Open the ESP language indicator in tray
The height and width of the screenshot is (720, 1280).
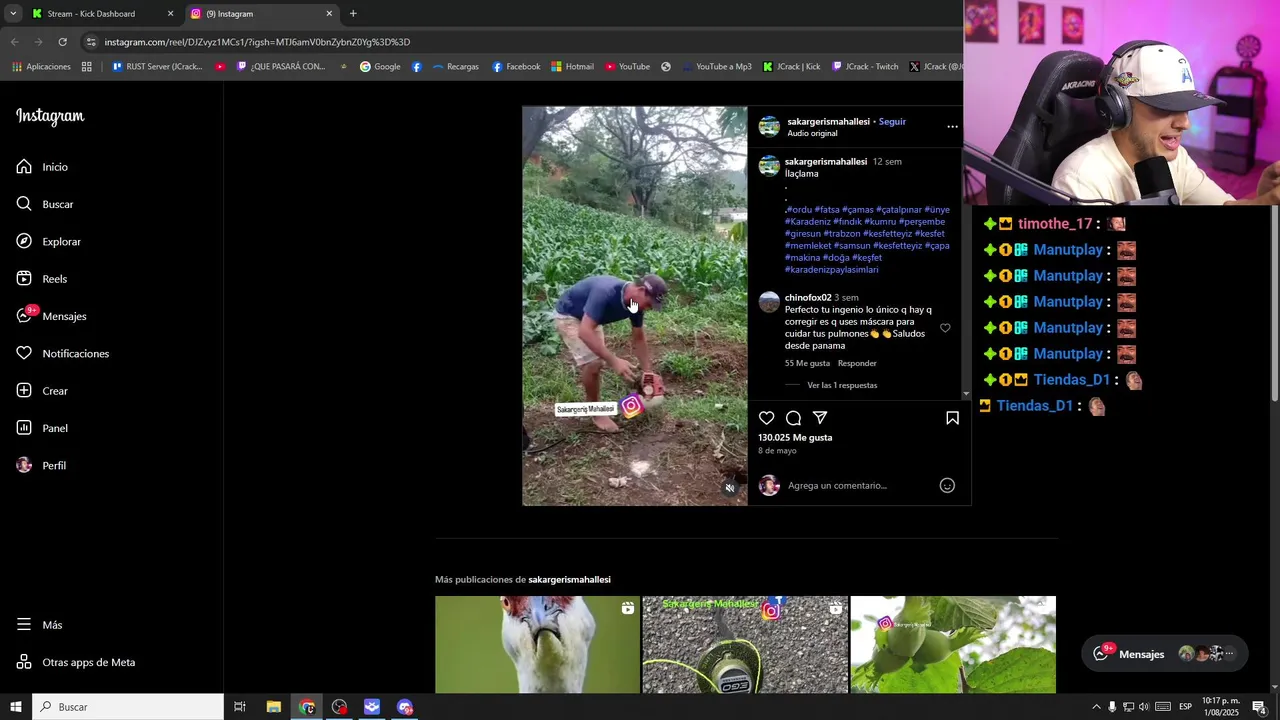tap(1187, 707)
